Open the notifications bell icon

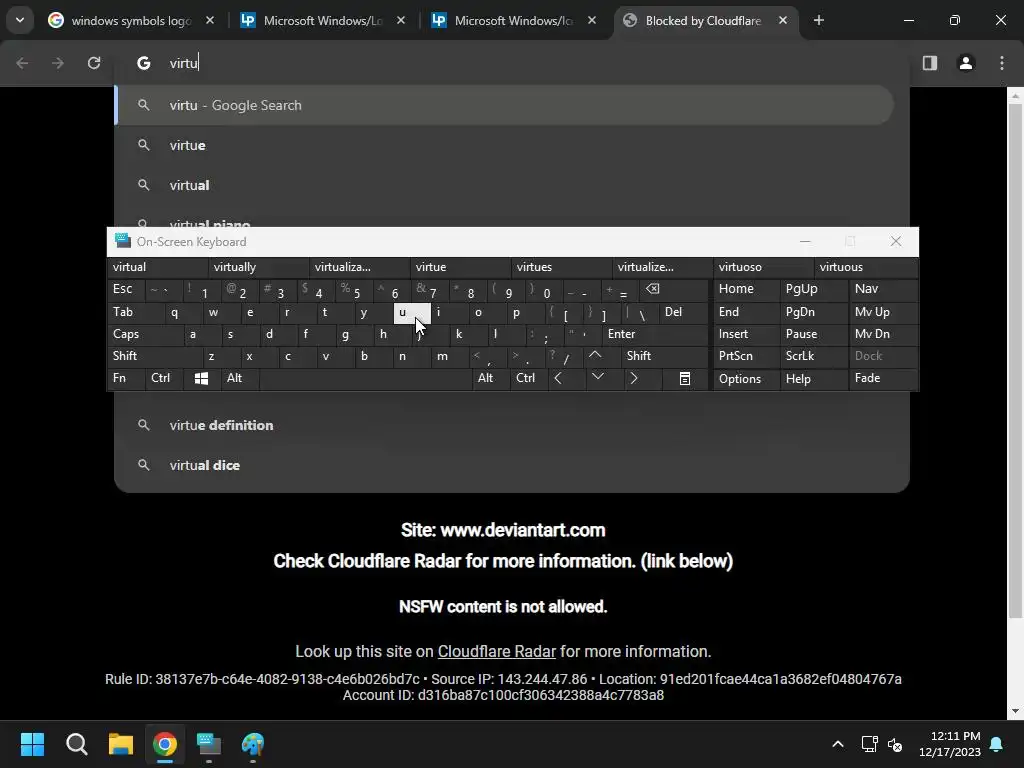(x=997, y=744)
